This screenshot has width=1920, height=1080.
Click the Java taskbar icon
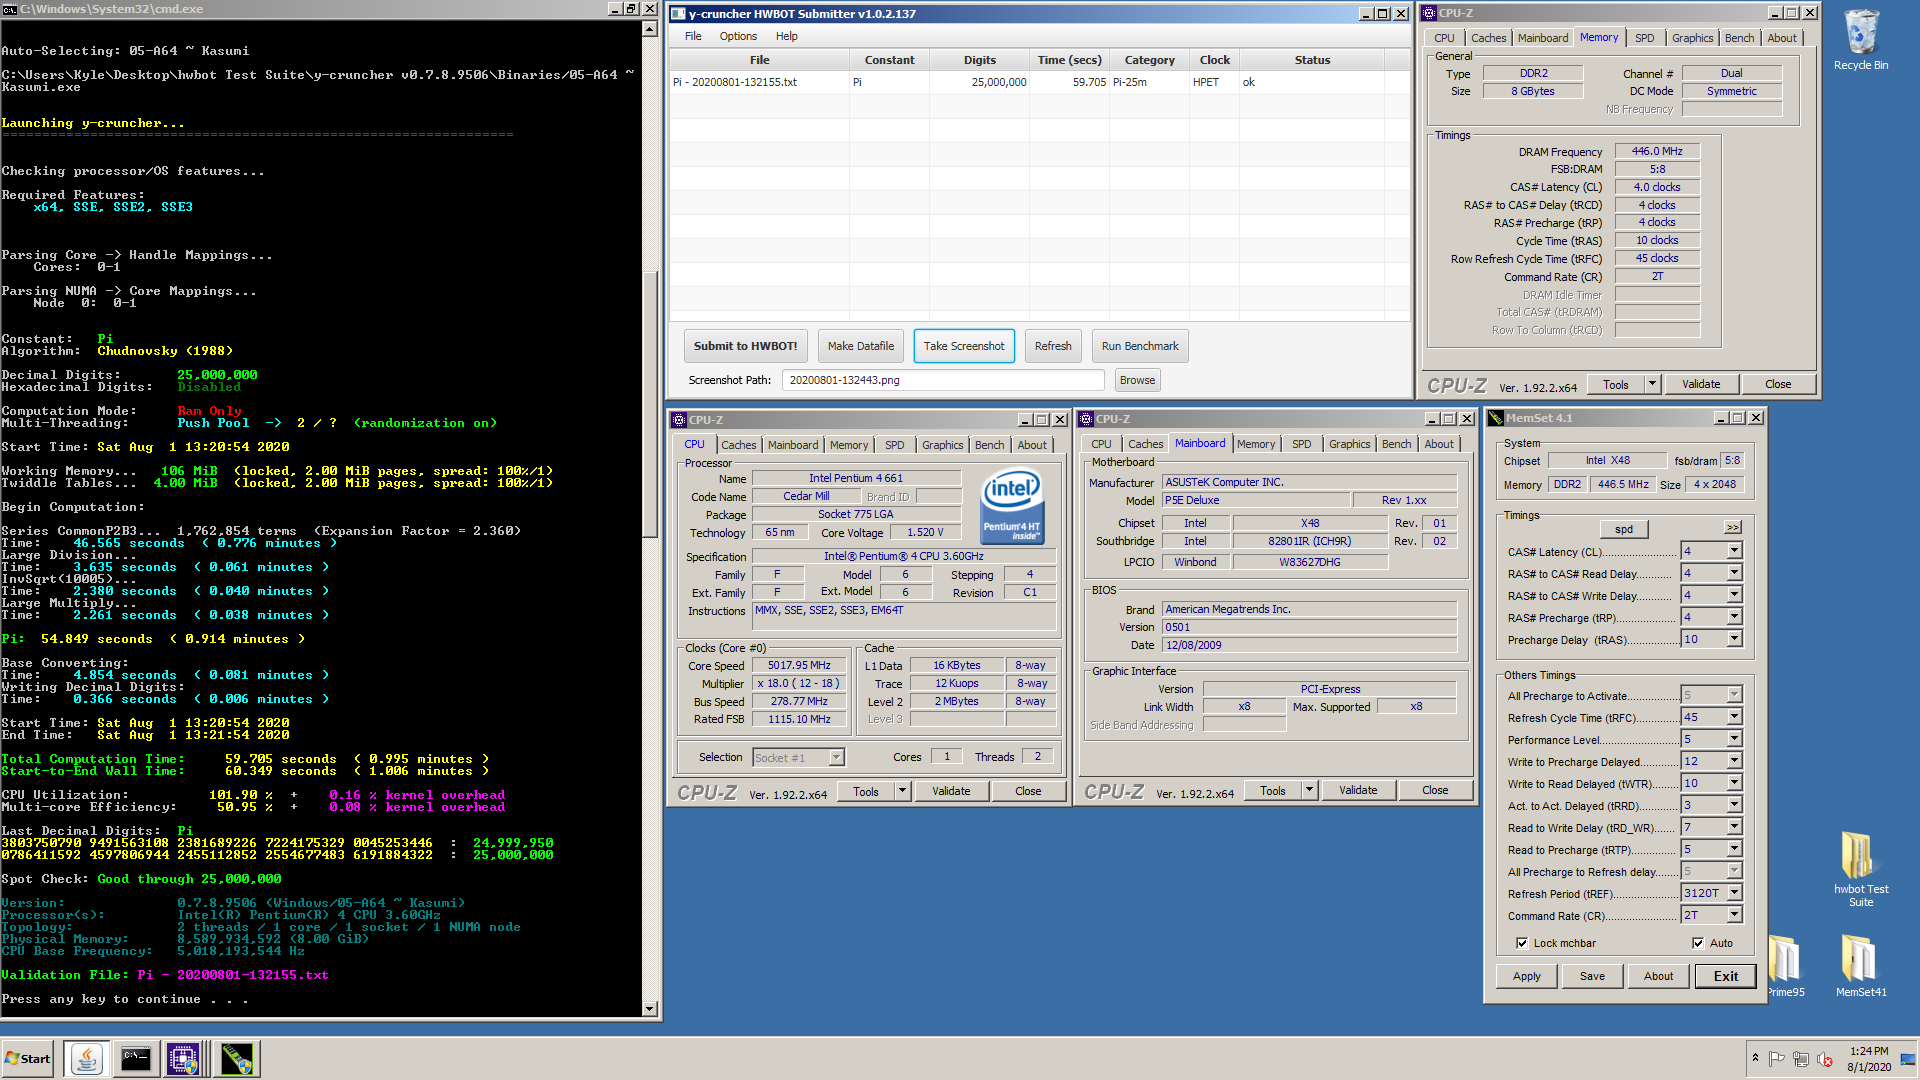87,1059
